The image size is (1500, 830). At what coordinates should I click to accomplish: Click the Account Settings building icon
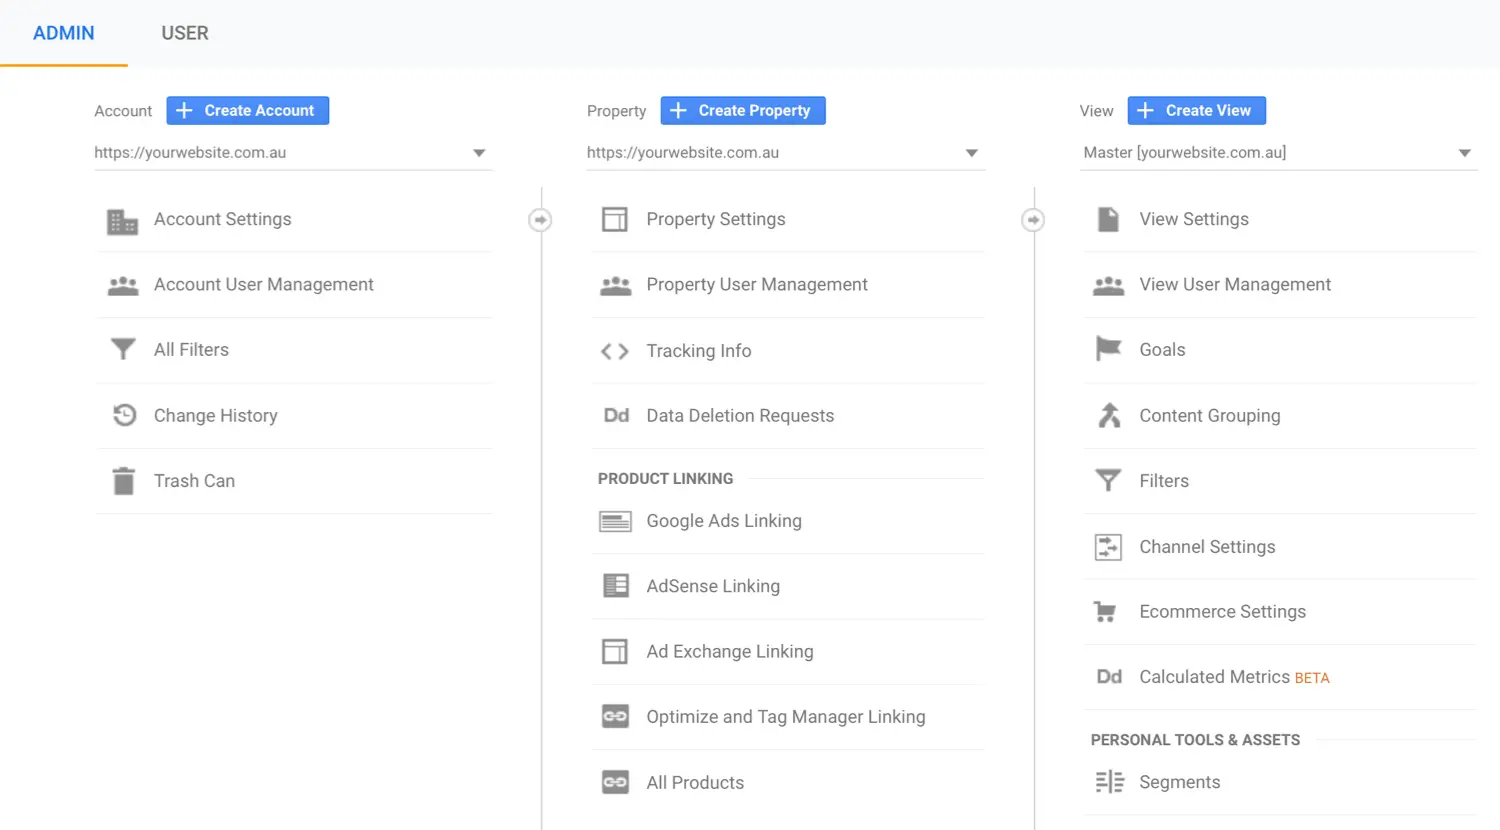tap(122, 221)
